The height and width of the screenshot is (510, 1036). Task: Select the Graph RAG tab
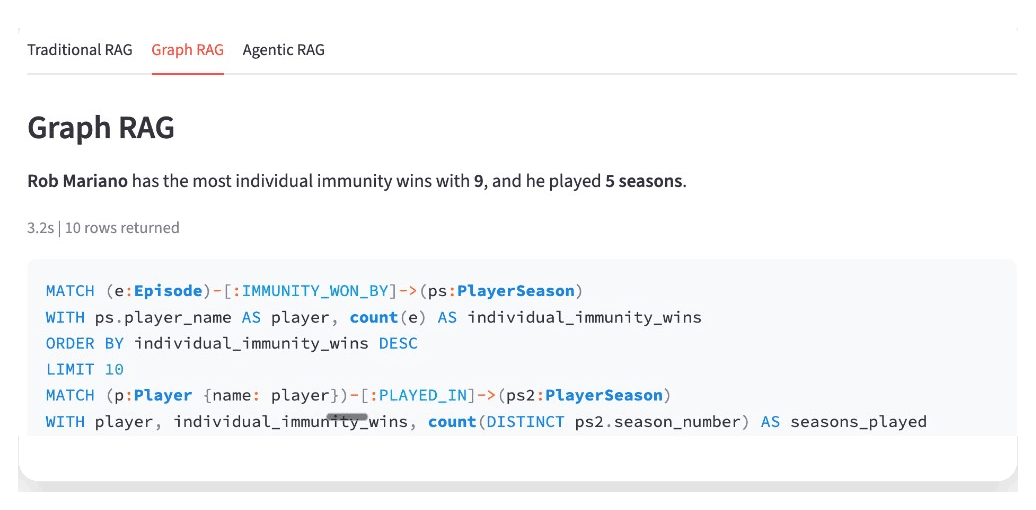coord(188,50)
